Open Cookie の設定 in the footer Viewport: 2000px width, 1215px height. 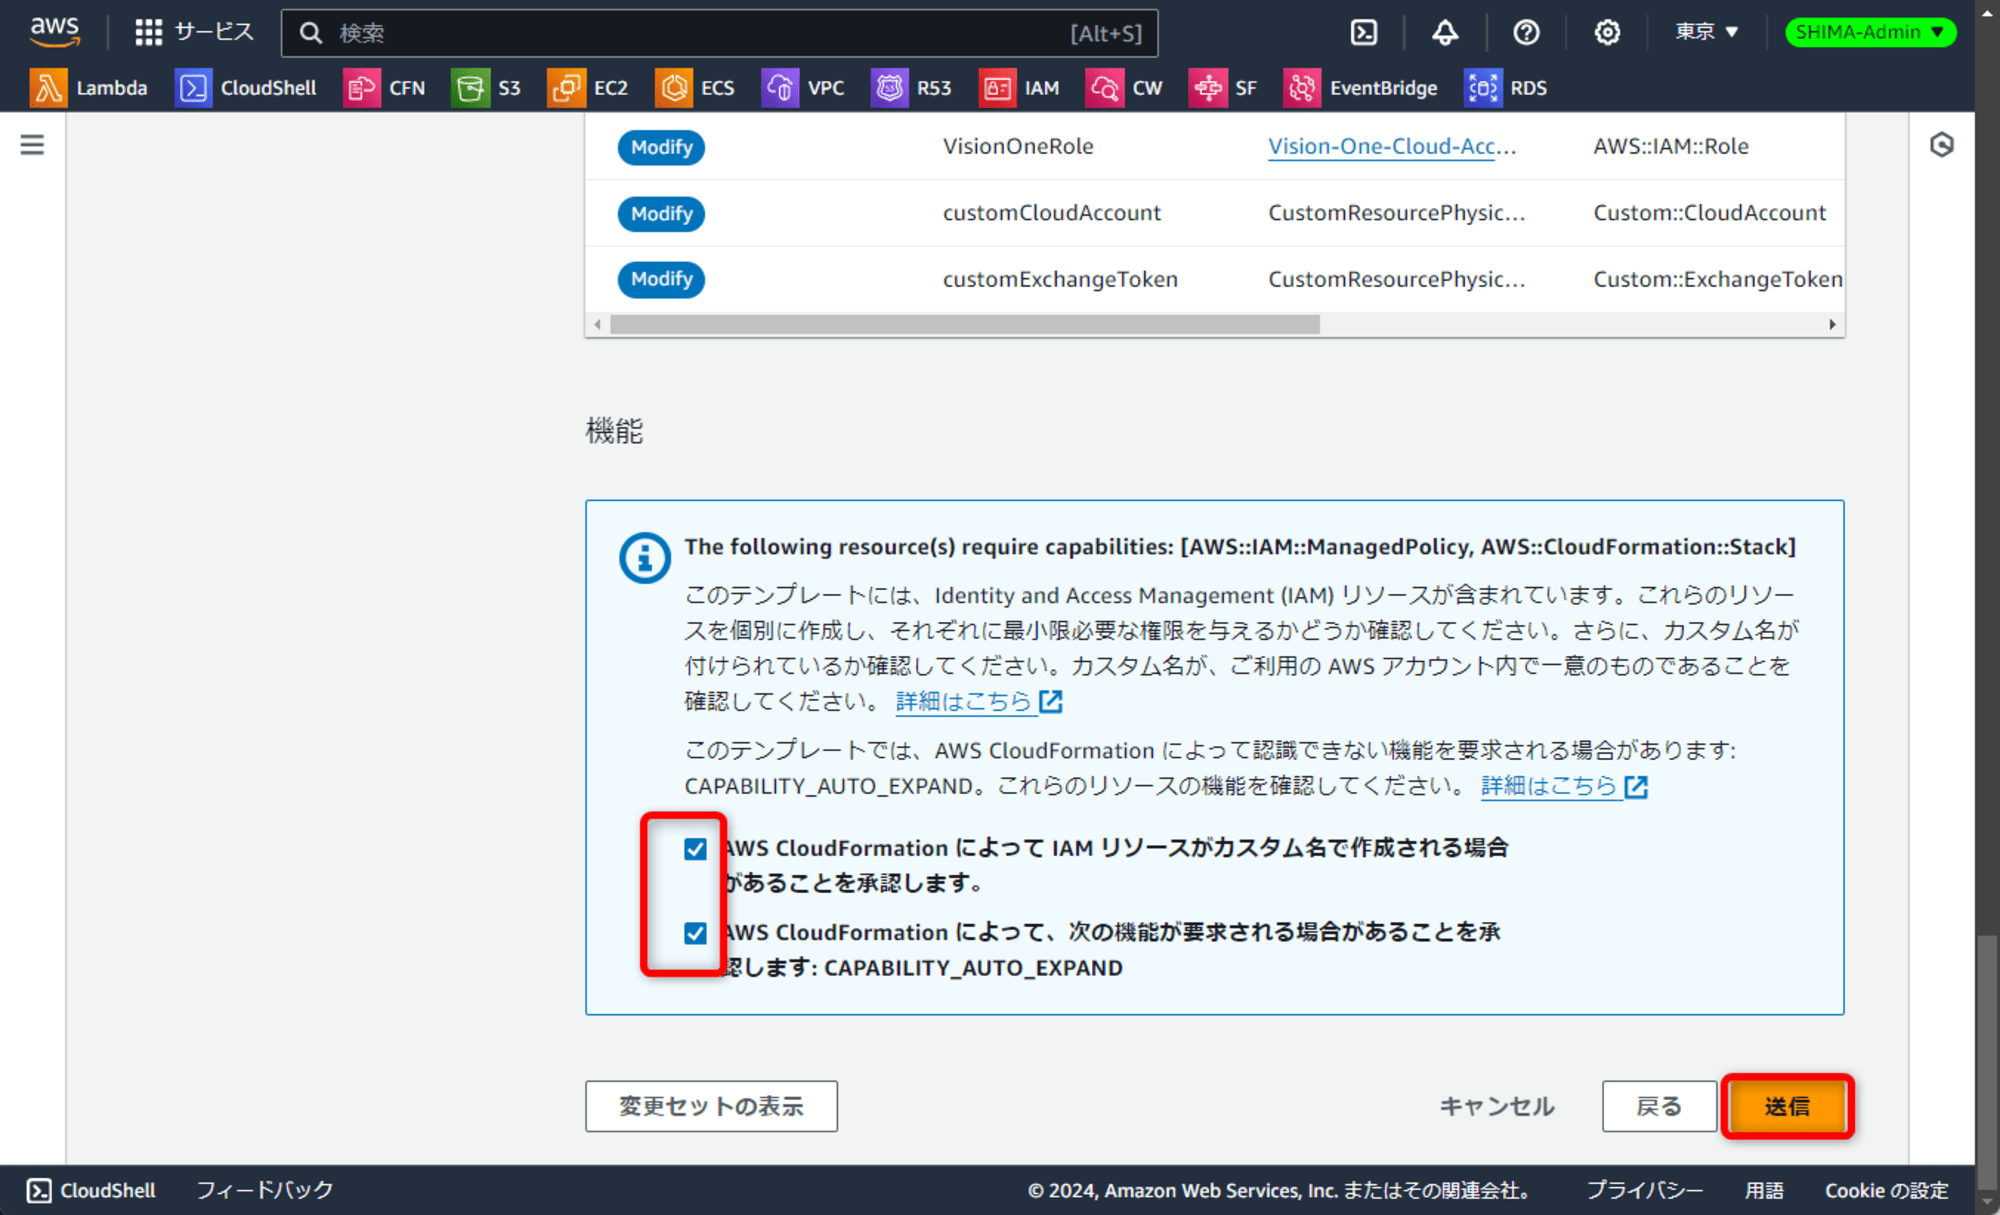[x=1886, y=1190]
